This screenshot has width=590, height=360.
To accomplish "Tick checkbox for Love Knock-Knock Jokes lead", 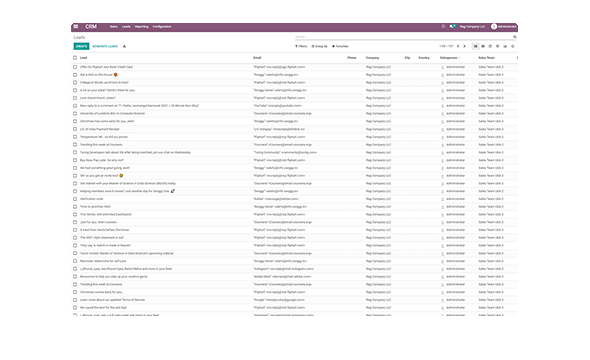I will [x=75, y=98].
